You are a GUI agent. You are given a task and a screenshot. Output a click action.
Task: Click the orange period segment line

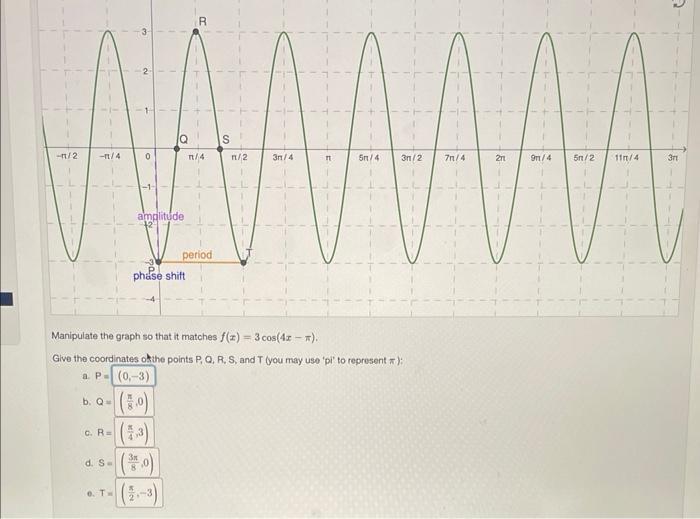[x=200, y=262]
